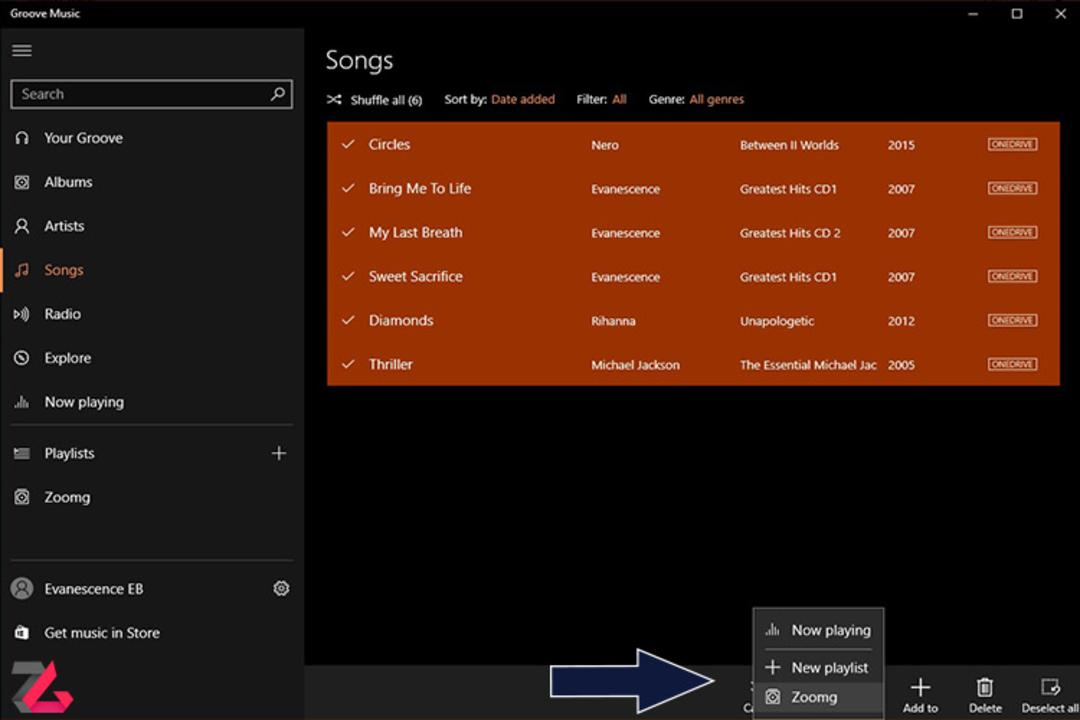Select Zoomg in the Add to menu
The height and width of the screenshot is (720, 1080).
tap(818, 697)
